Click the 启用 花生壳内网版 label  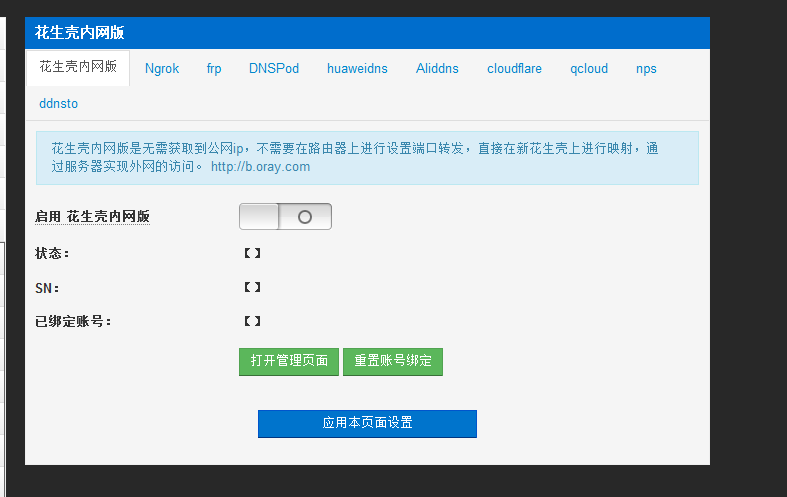click(x=92, y=216)
